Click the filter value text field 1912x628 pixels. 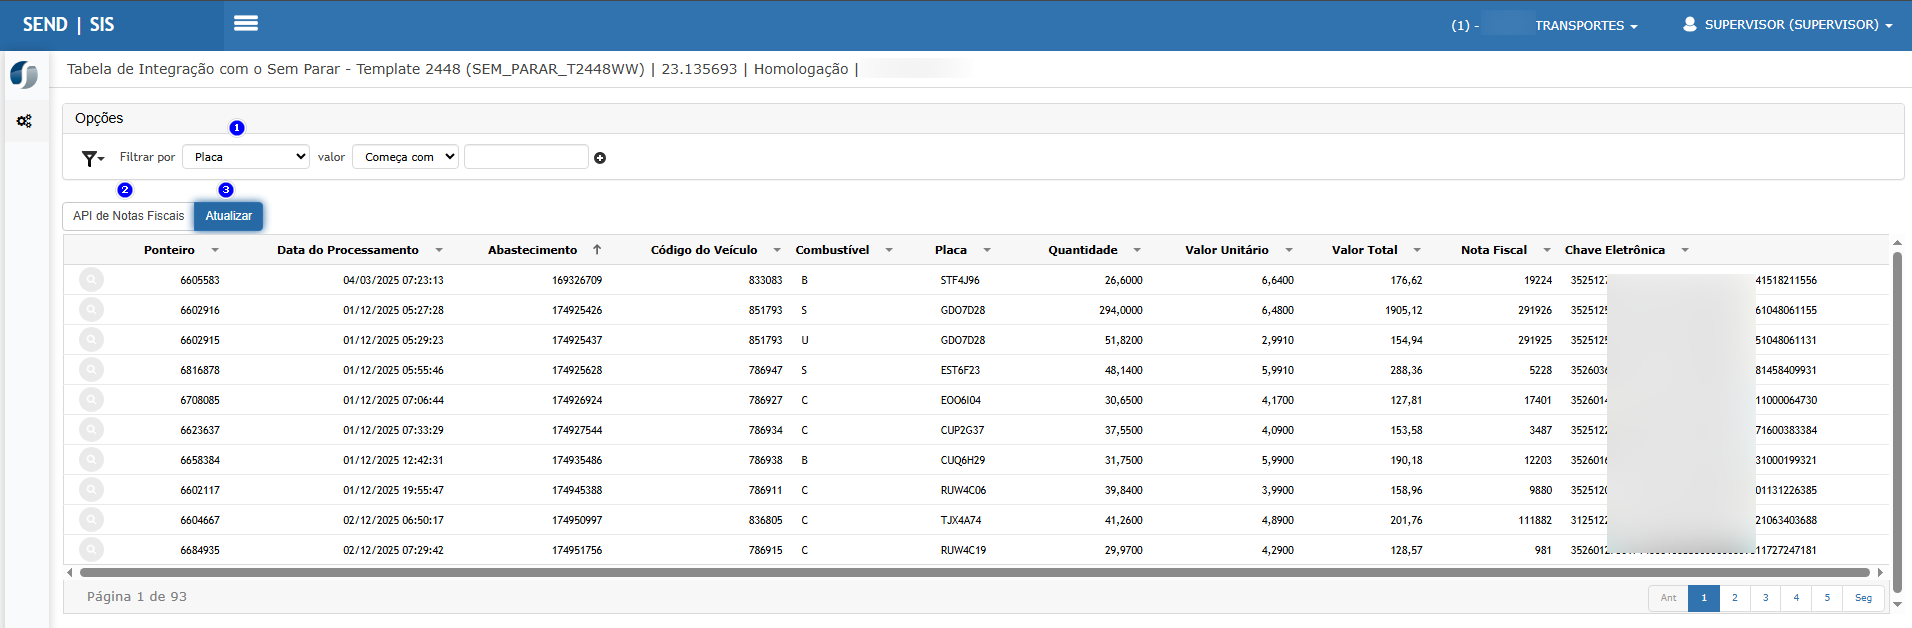[x=526, y=157]
